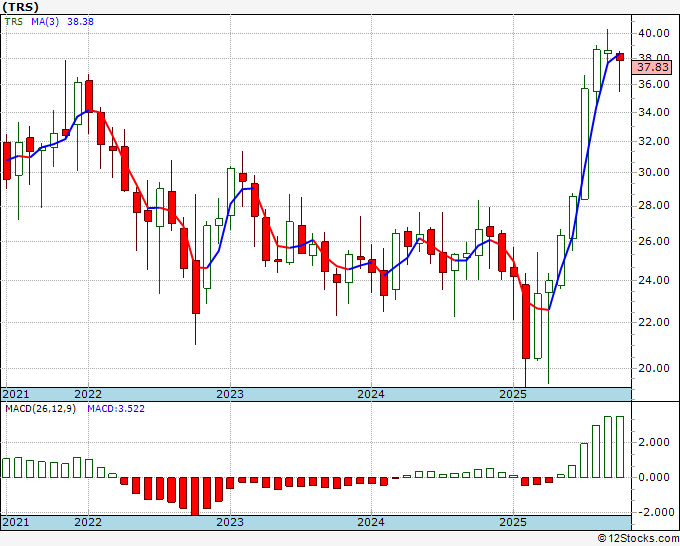Viewport: 680px width, 546px height.
Task: Select the 24.00 price axis label
Action: click(x=654, y=280)
